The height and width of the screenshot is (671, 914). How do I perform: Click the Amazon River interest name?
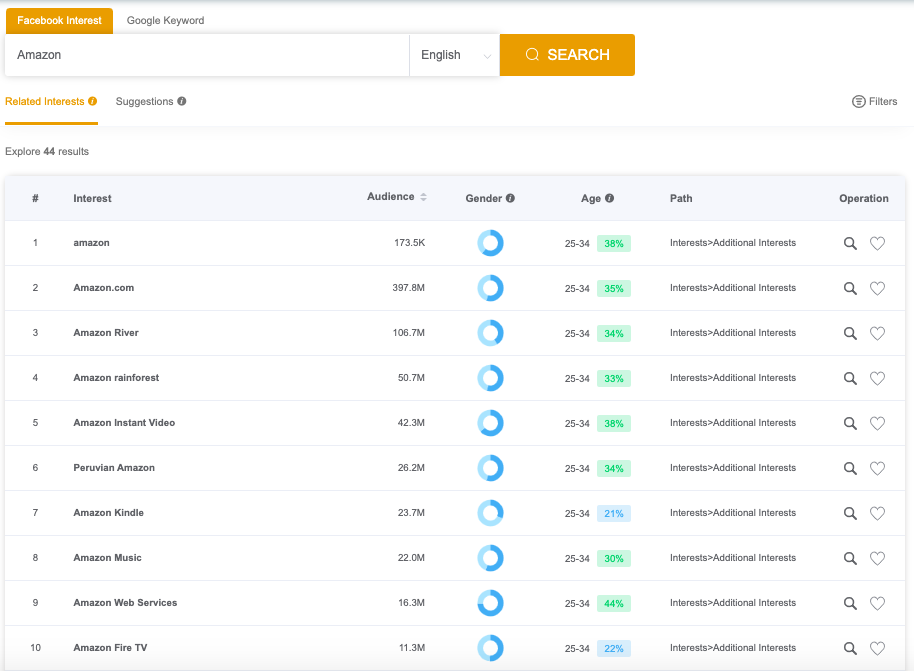click(x=106, y=333)
